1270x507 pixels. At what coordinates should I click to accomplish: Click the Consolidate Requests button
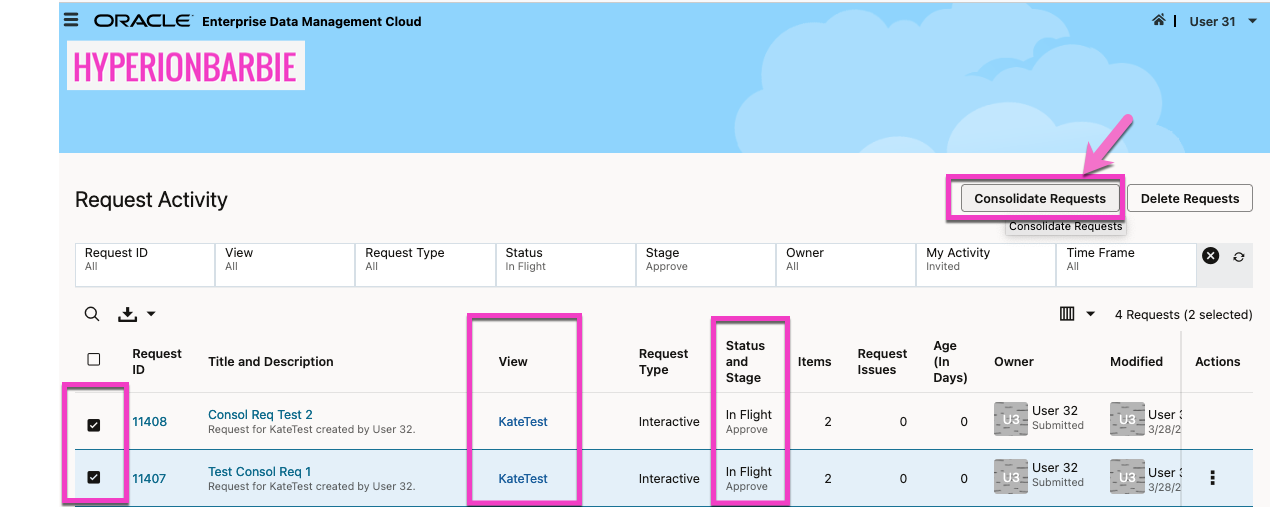1039,198
